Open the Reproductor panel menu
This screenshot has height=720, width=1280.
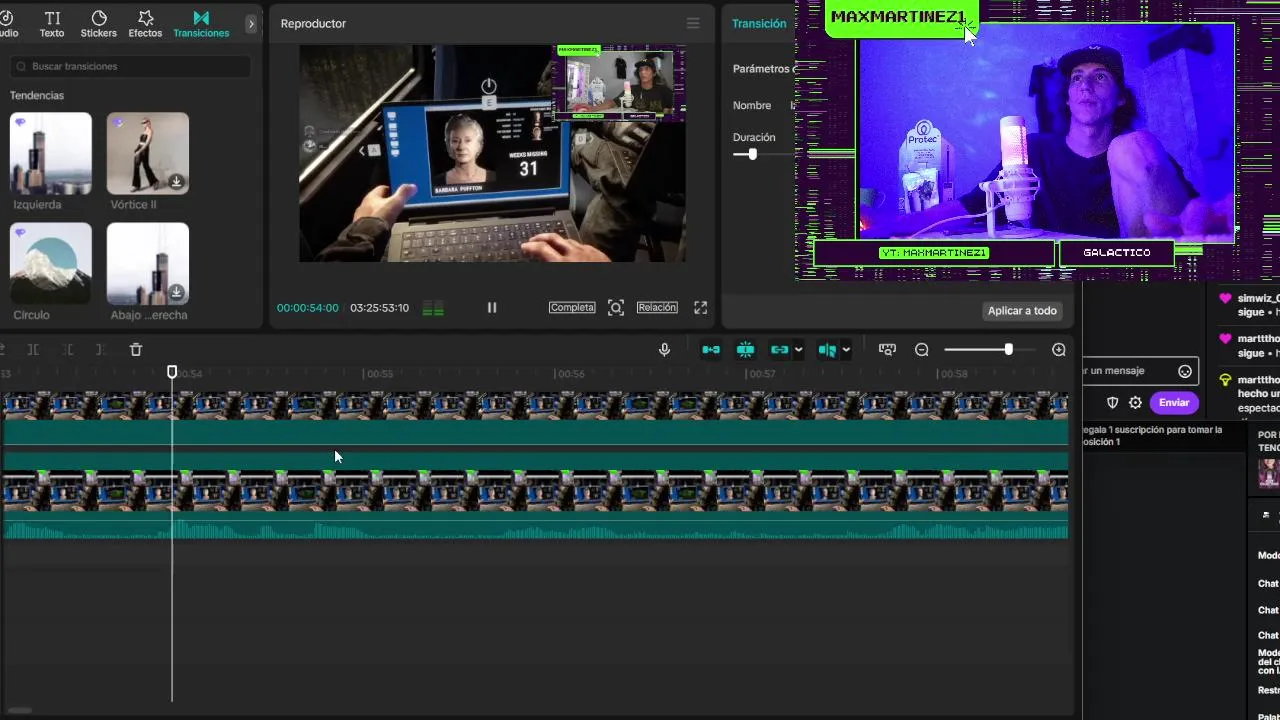tap(693, 23)
